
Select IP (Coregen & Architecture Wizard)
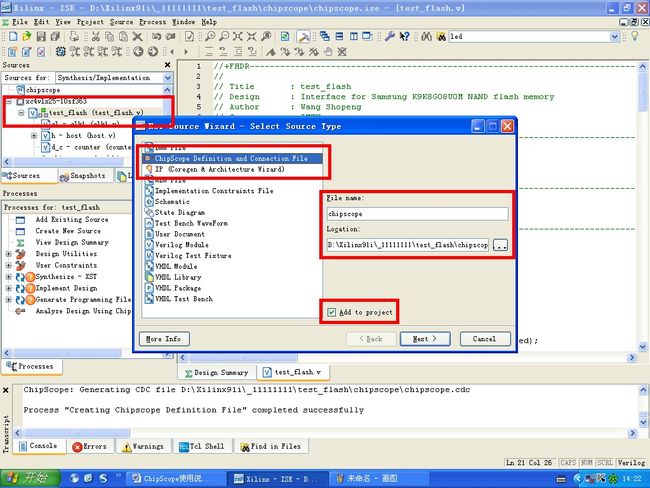click(220, 169)
